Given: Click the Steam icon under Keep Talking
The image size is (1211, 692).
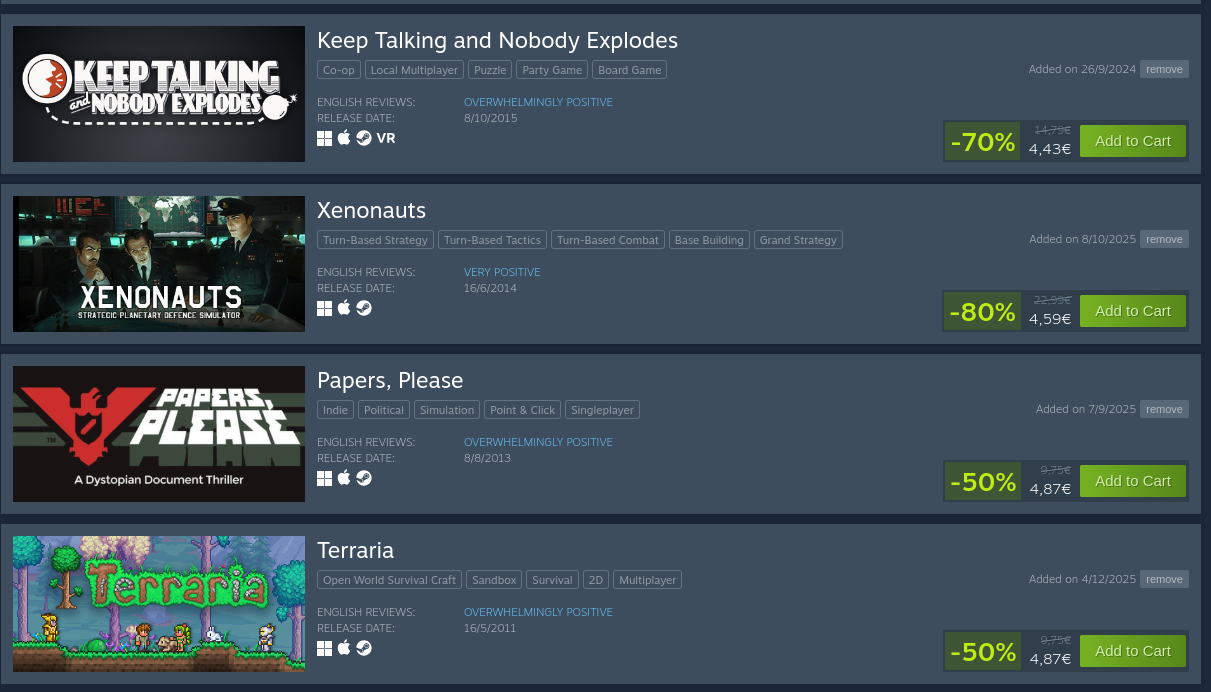Looking at the screenshot, I should point(364,138).
